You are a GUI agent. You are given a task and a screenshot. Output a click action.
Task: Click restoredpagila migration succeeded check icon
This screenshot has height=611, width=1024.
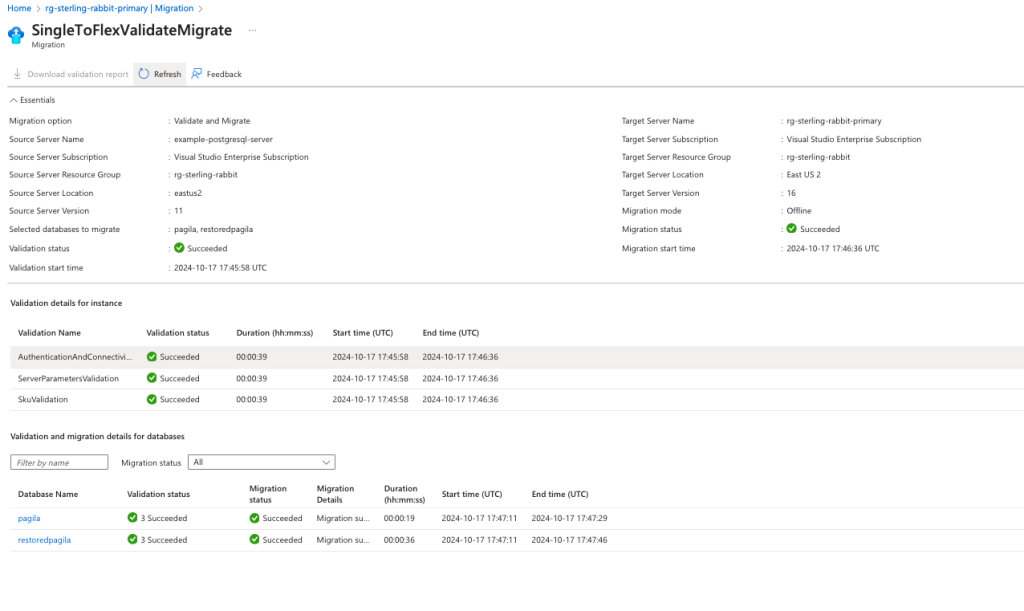pyautogui.click(x=255, y=540)
